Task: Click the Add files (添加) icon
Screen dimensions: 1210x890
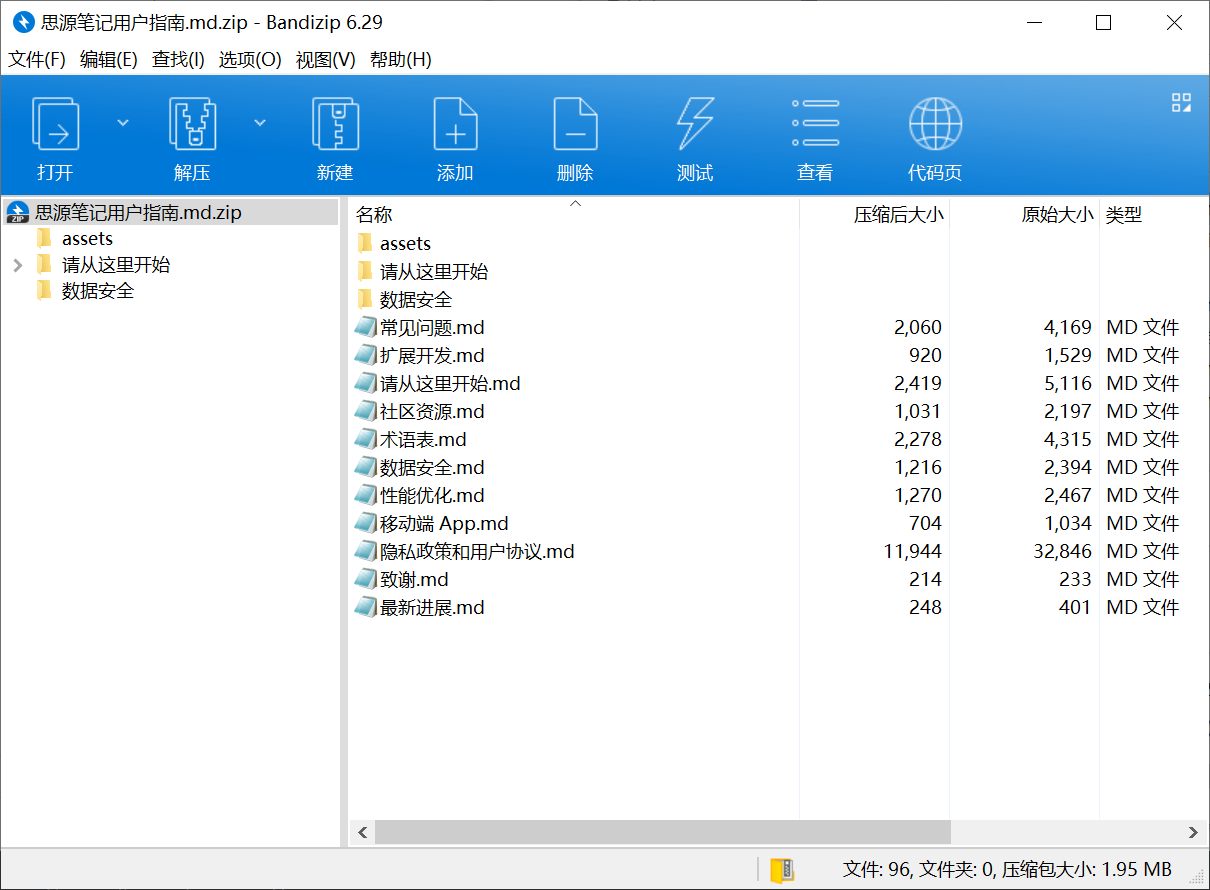Action: coord(455,124)
